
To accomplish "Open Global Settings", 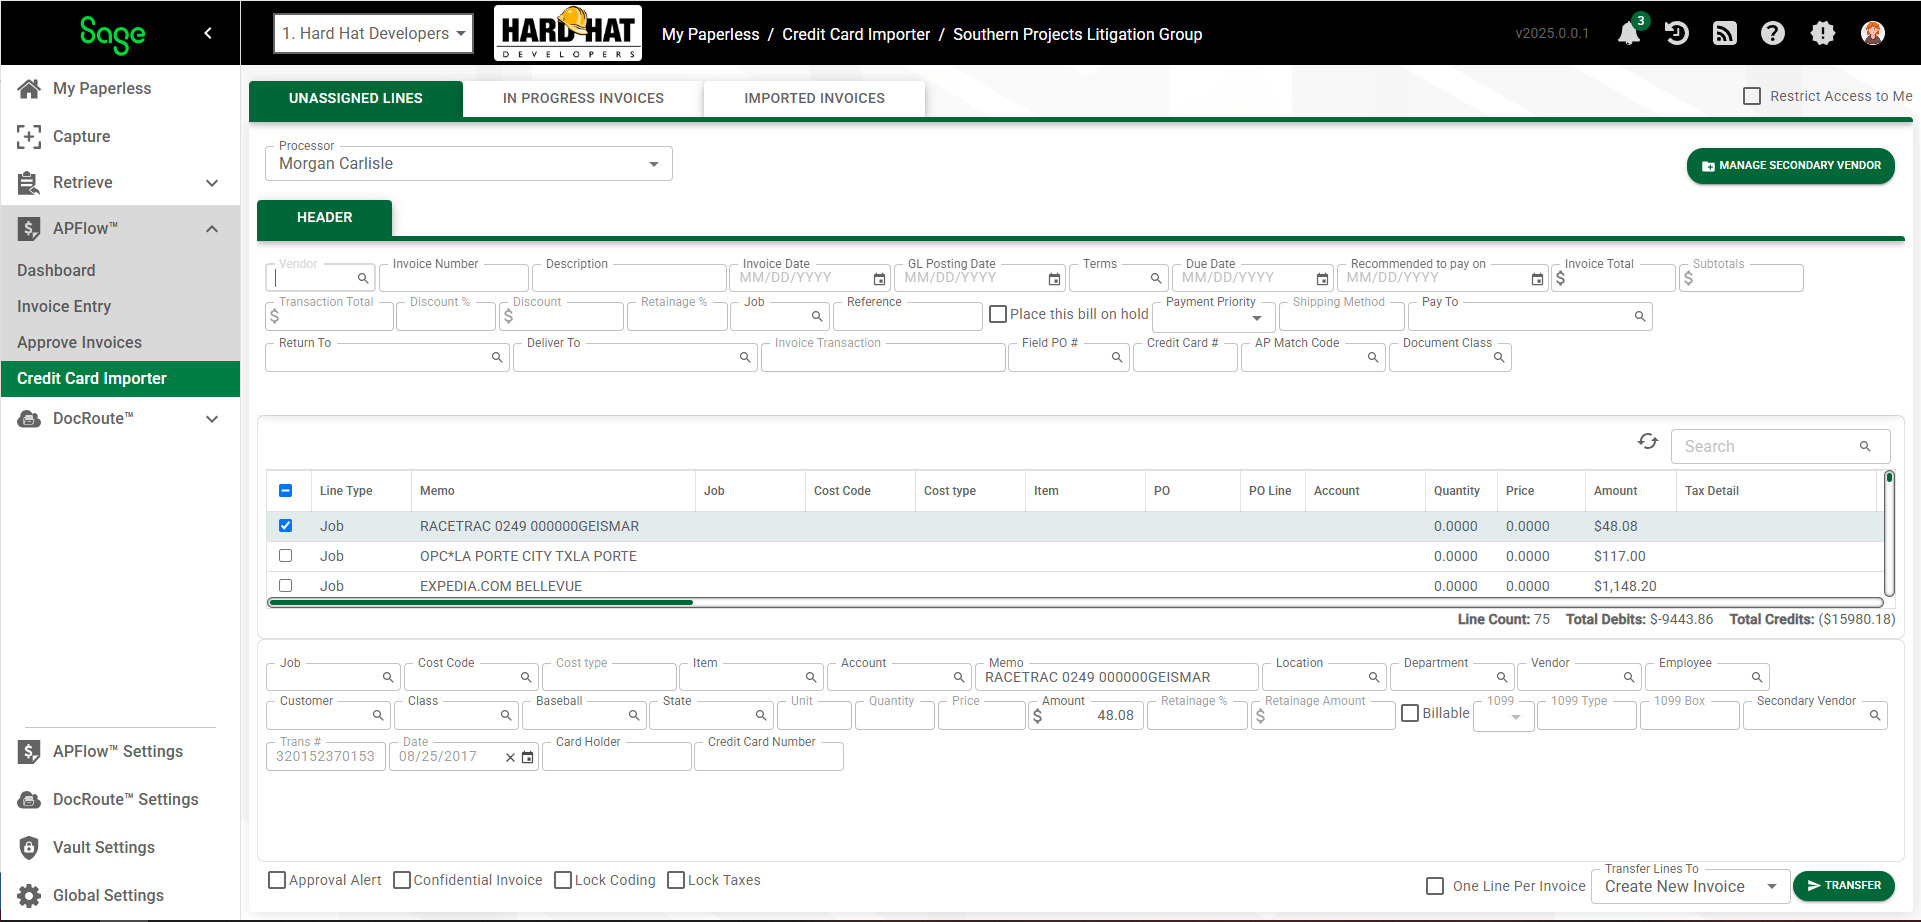I will [108, 895].
